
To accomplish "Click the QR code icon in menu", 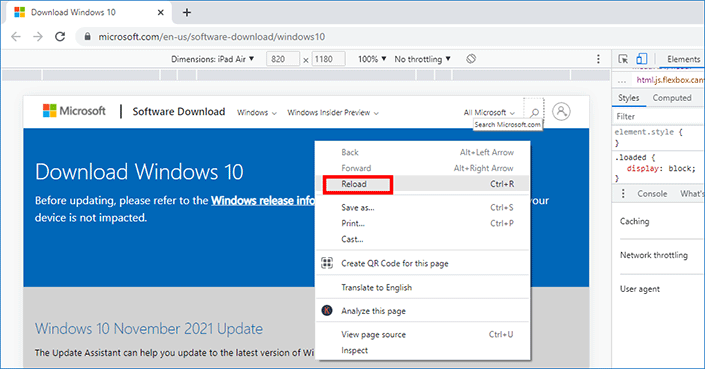I will 327,263.
